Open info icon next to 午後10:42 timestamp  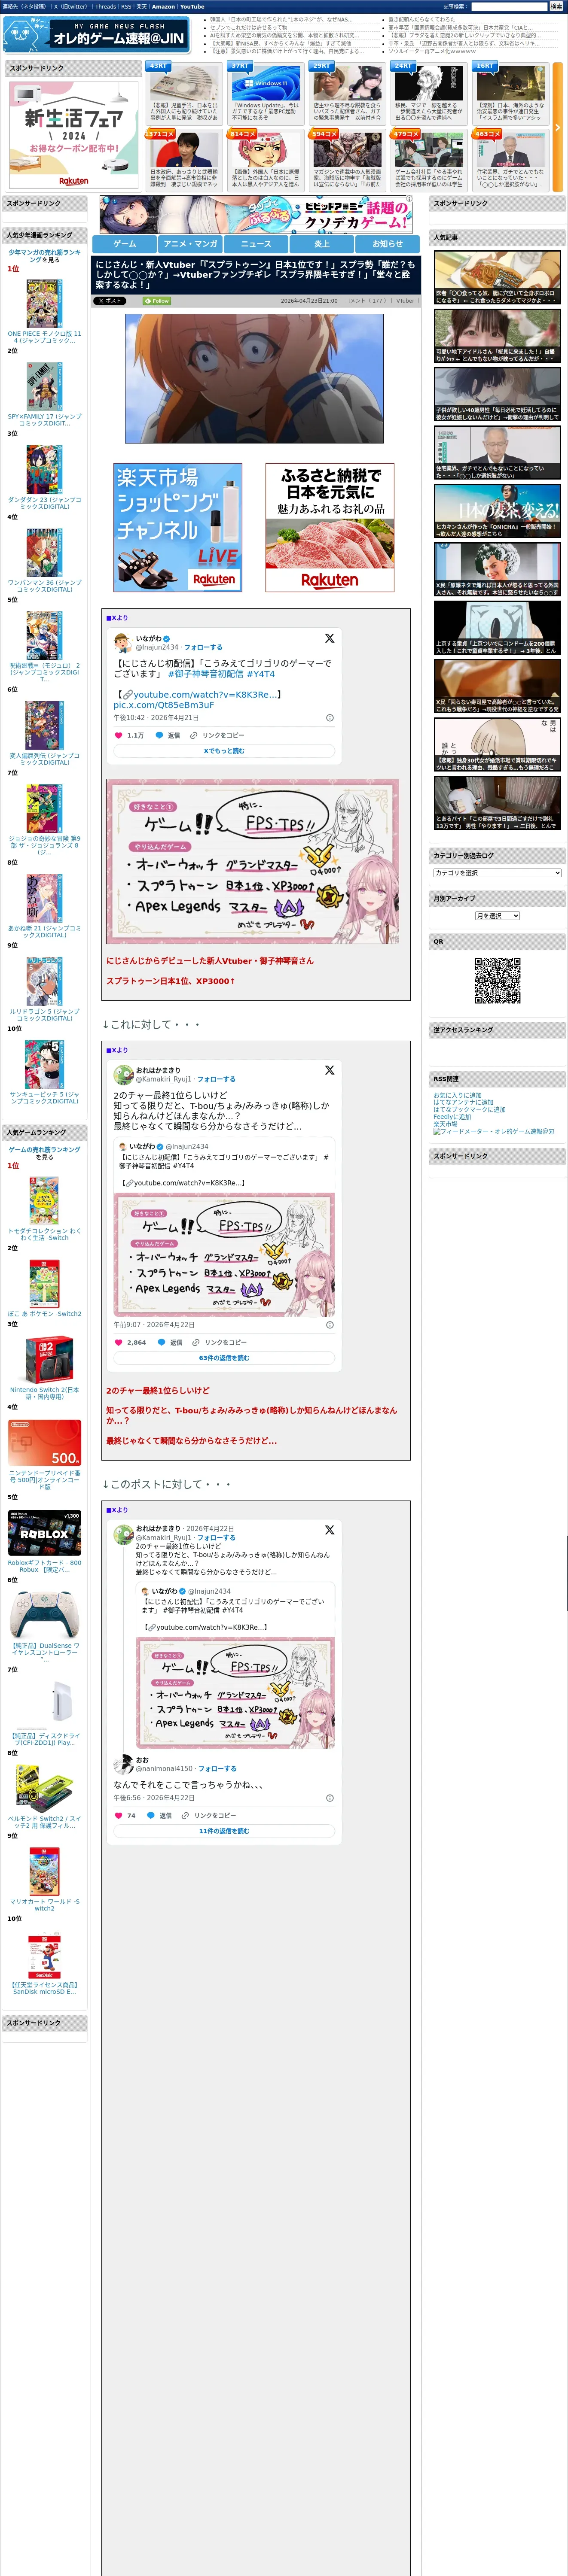point(330,718)
